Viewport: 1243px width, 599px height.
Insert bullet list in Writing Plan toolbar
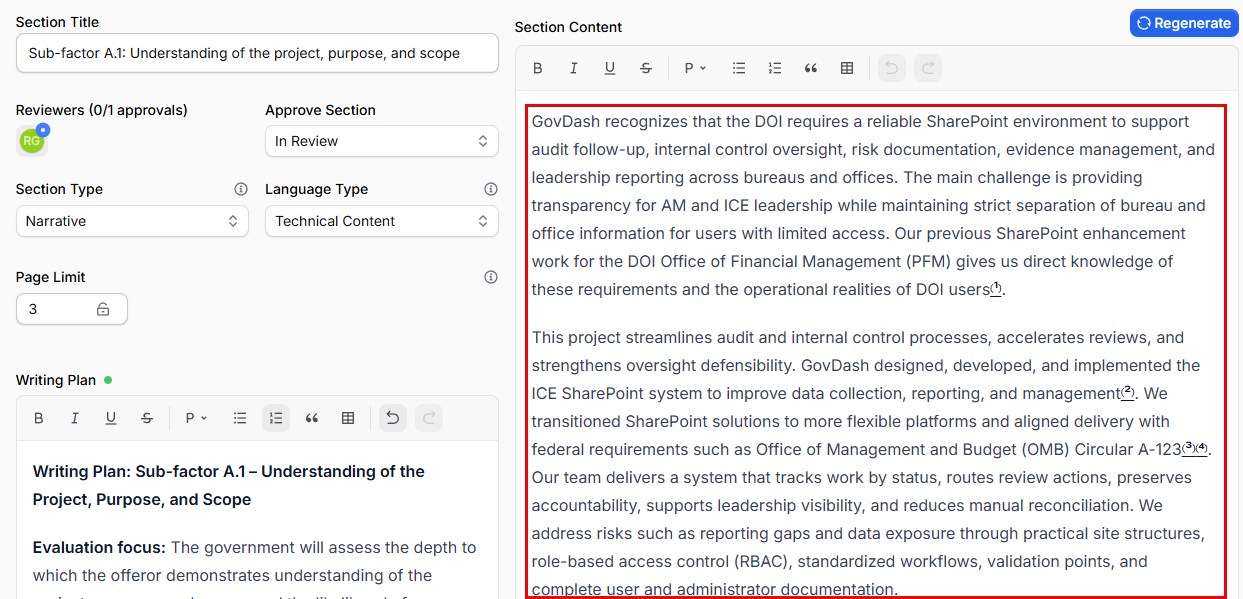tap(240, 418)
